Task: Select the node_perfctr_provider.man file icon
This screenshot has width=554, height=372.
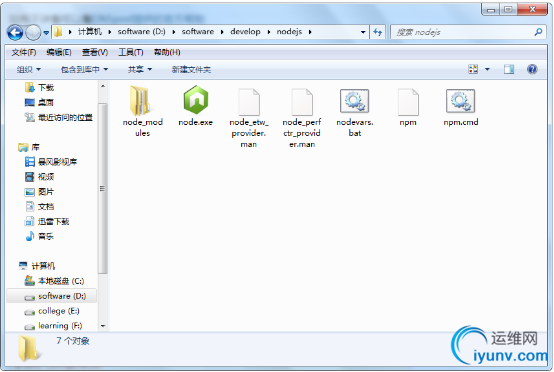Action: [302, 102]
